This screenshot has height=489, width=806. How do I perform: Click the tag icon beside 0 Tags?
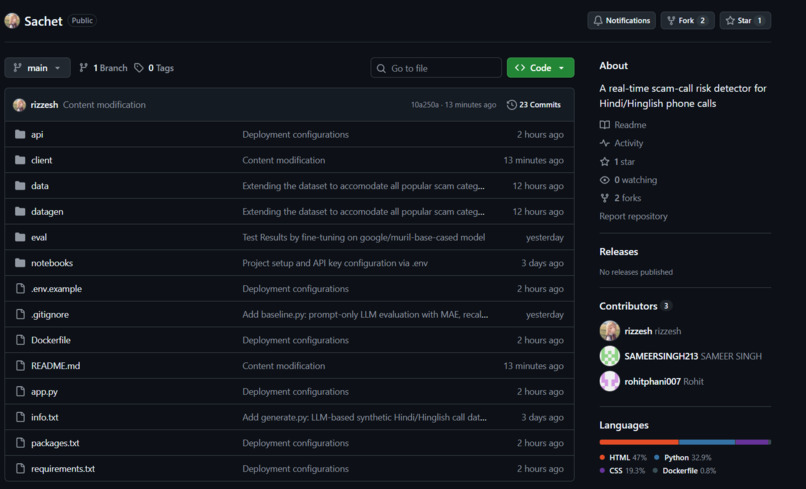click(139, 68)
